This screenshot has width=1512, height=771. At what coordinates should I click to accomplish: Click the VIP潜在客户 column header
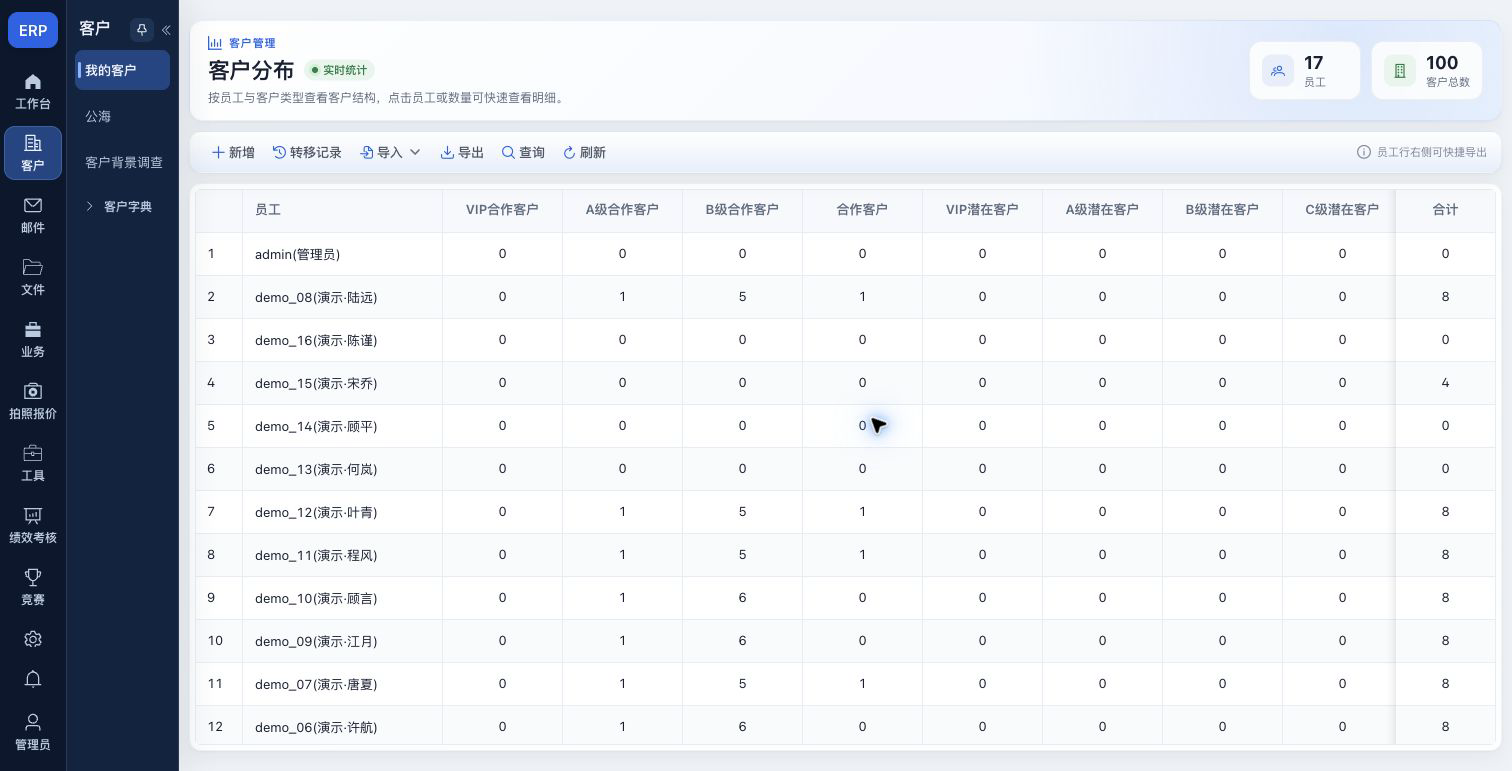(982, 210)
